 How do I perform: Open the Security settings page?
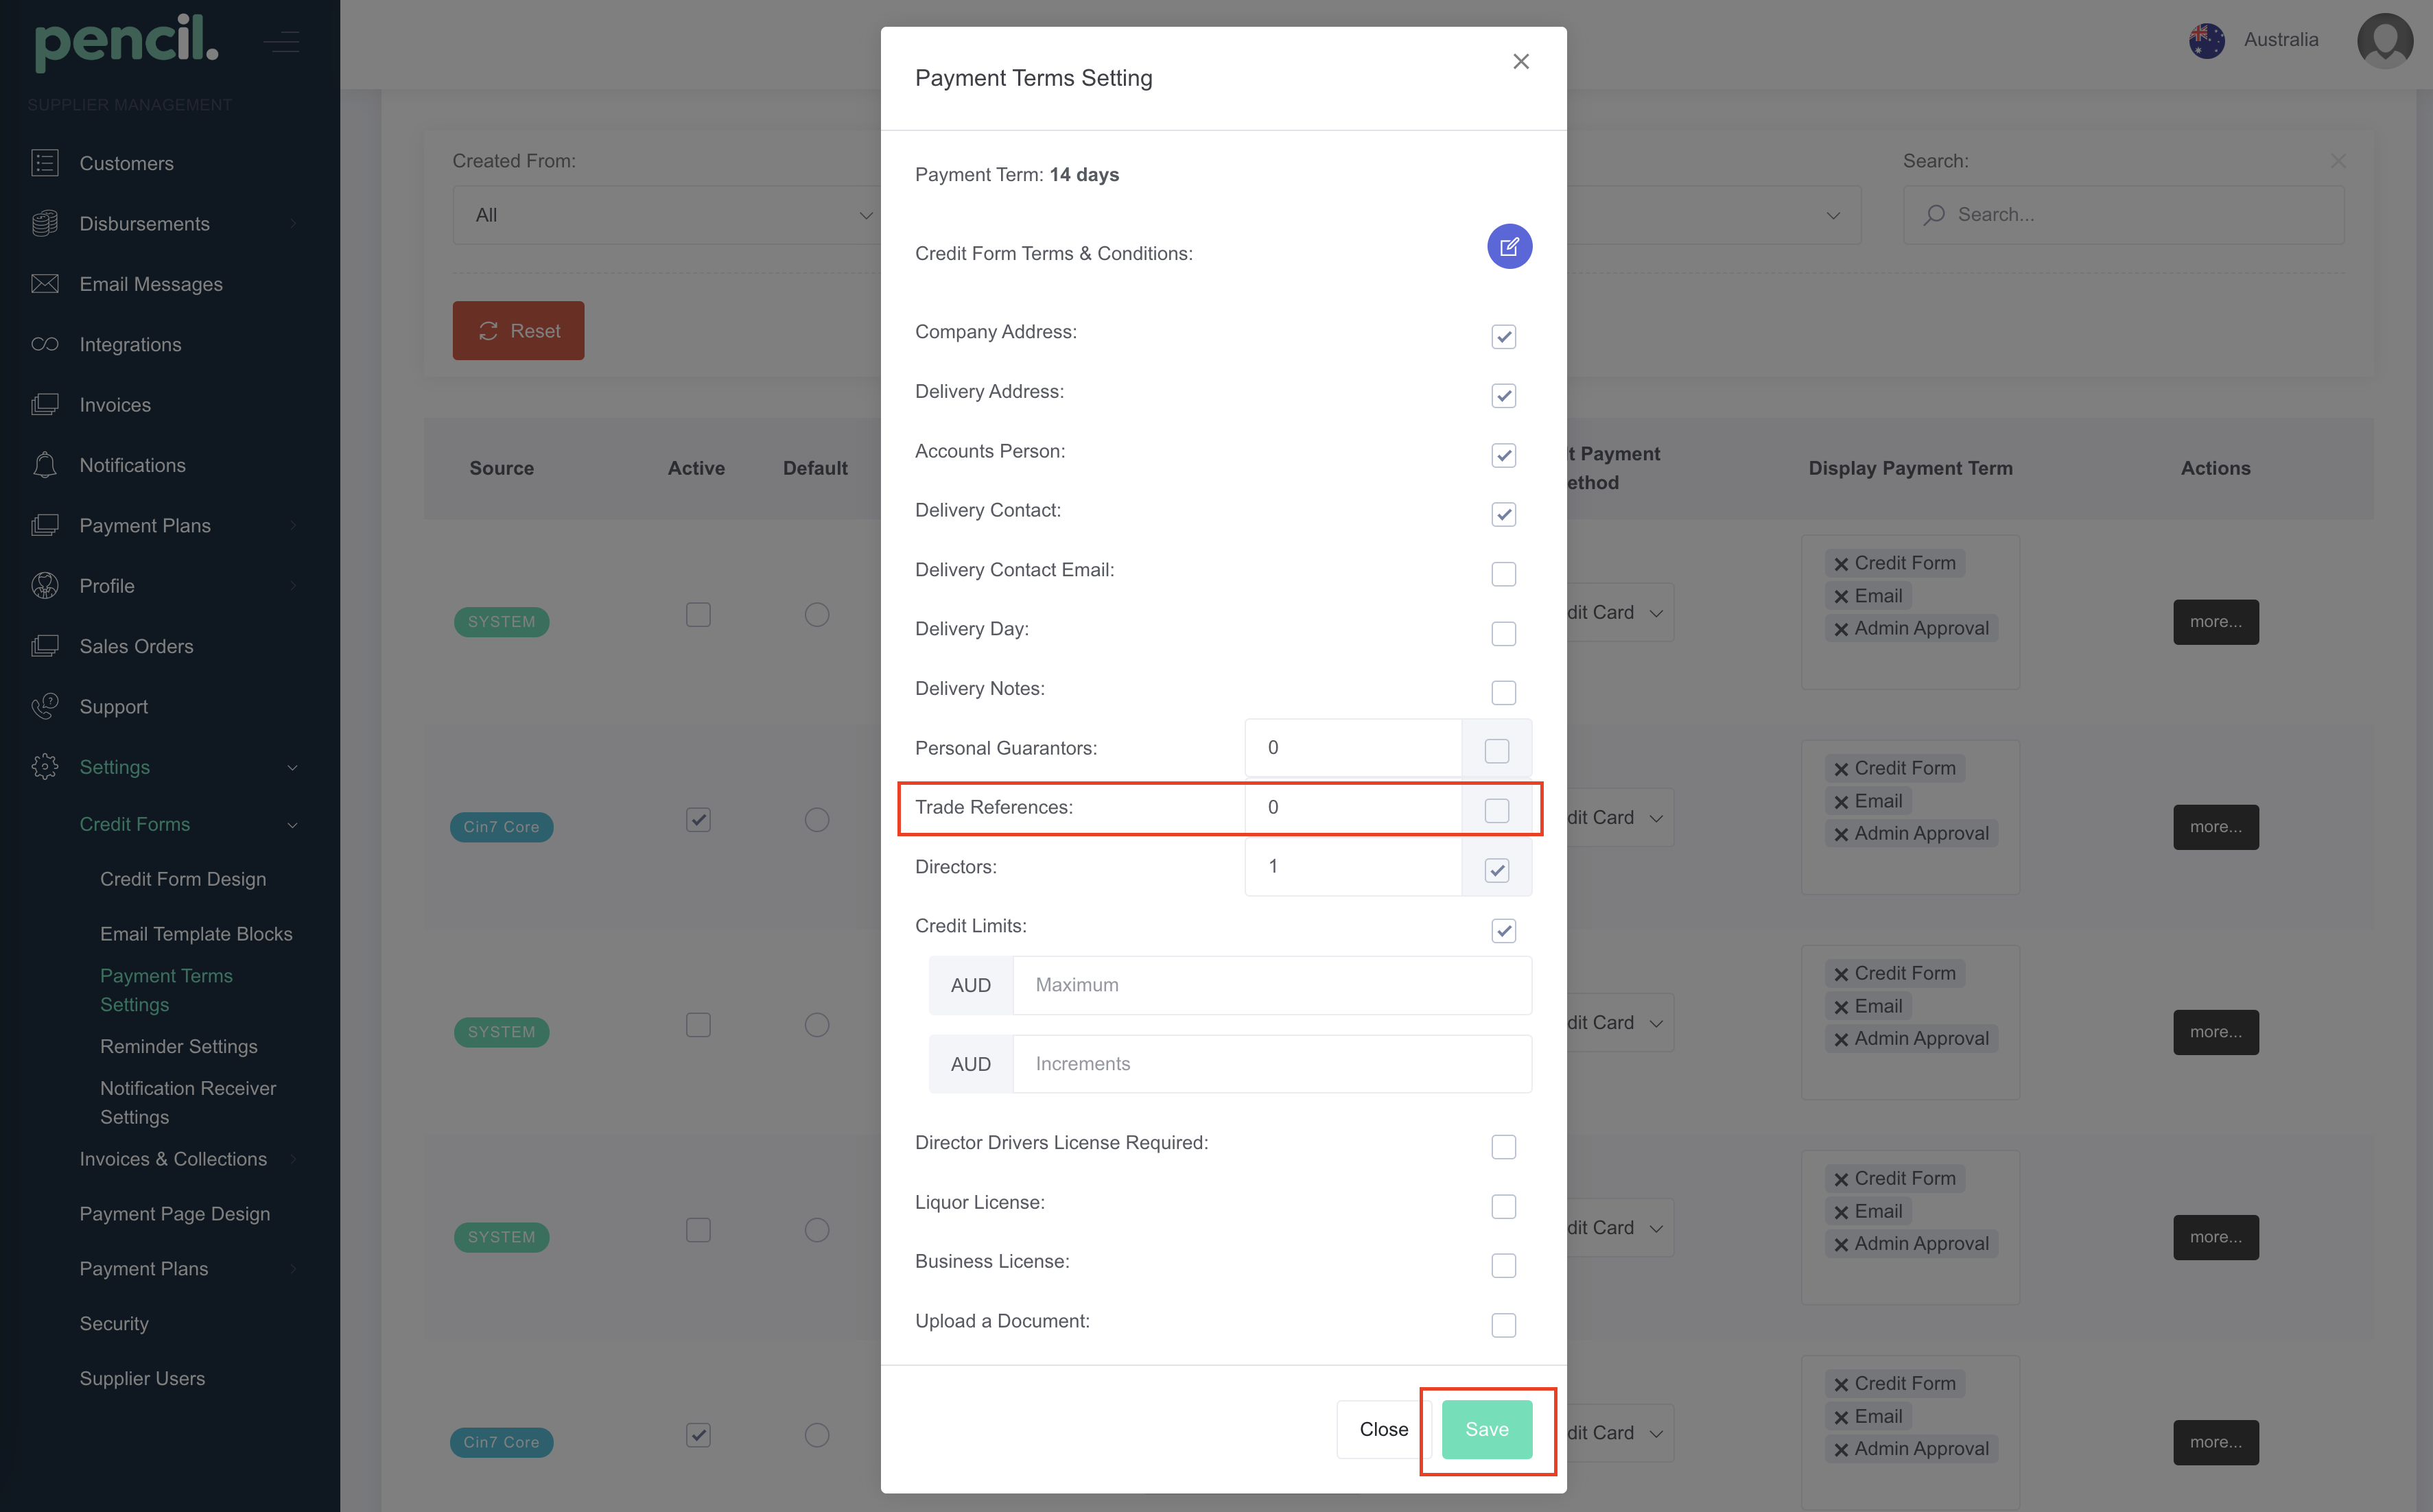click(114, 1324)
